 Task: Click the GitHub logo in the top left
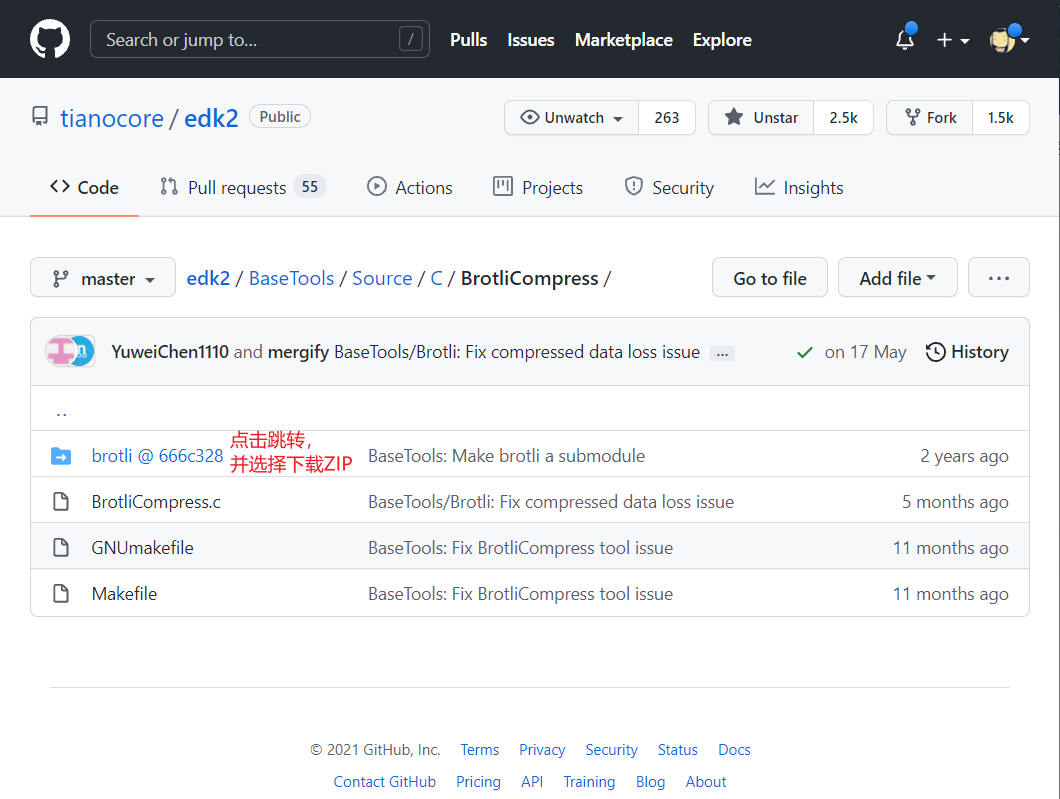(49, 38)
